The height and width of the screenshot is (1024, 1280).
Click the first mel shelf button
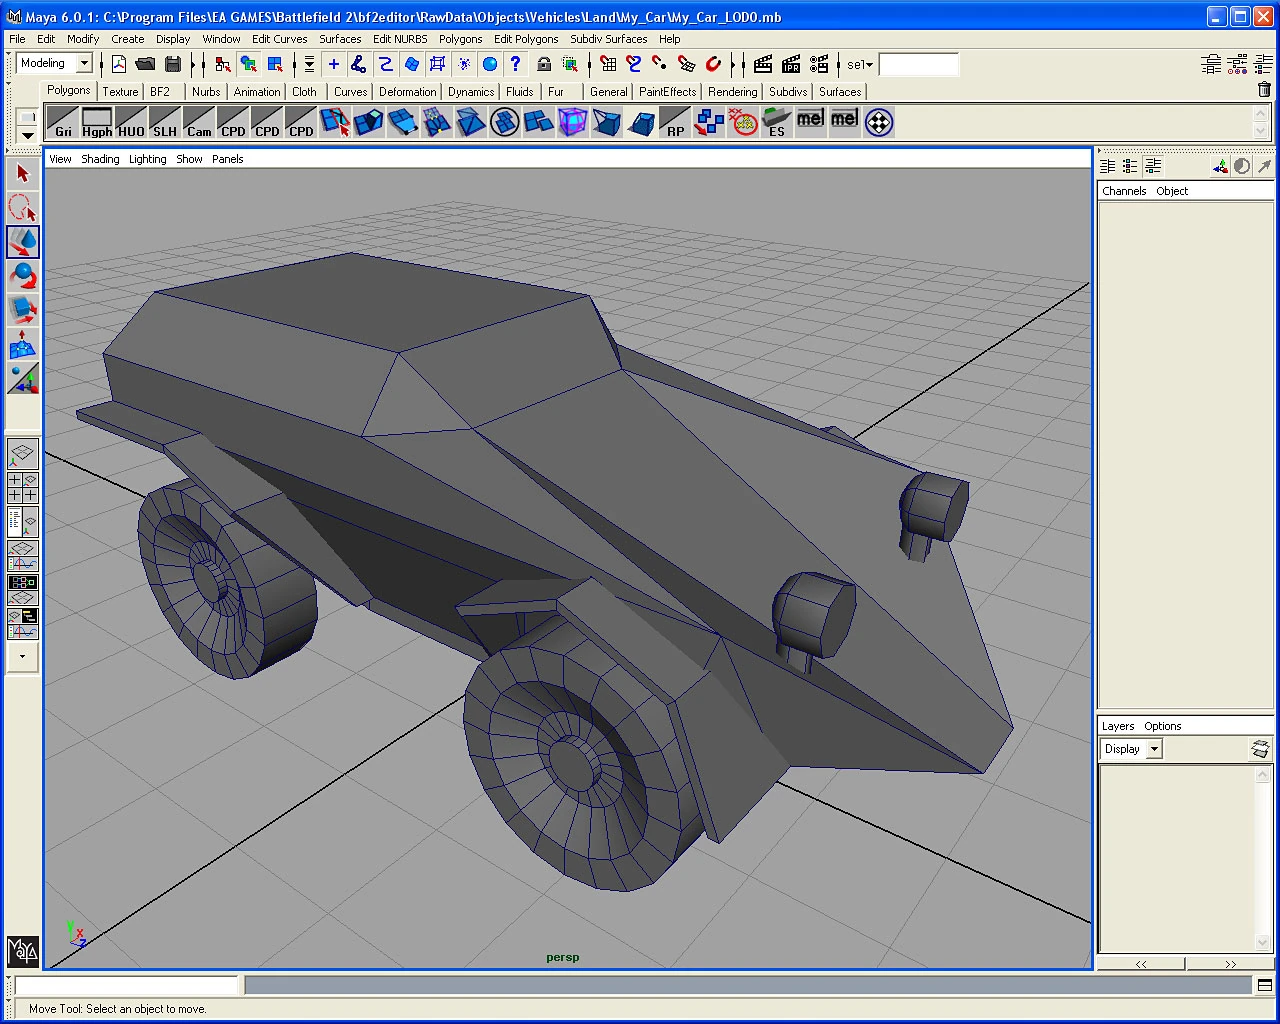pos(810,121)
